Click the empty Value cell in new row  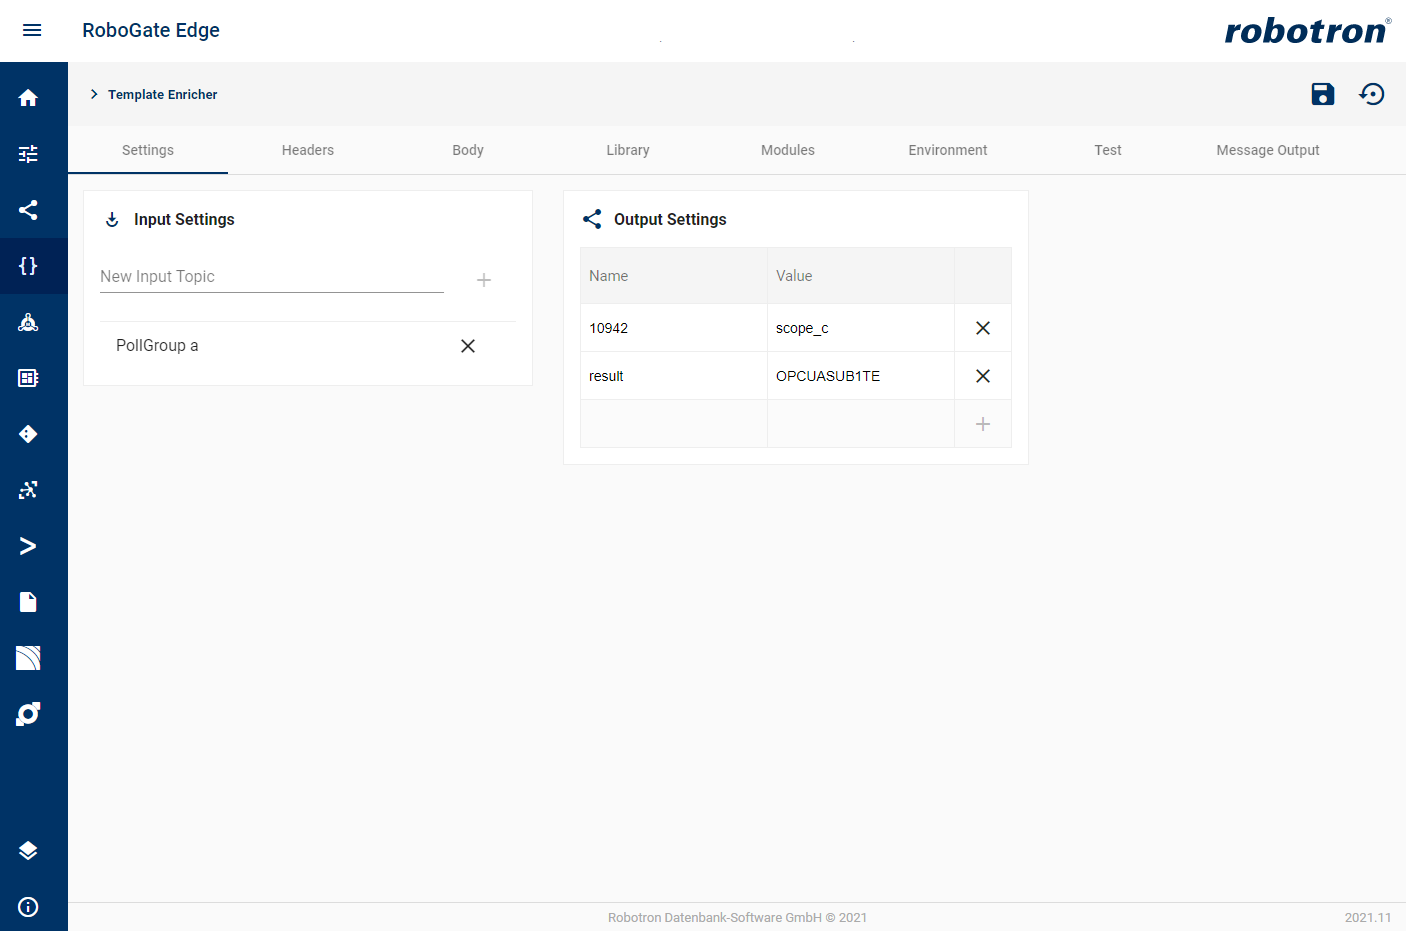[861, 424]
